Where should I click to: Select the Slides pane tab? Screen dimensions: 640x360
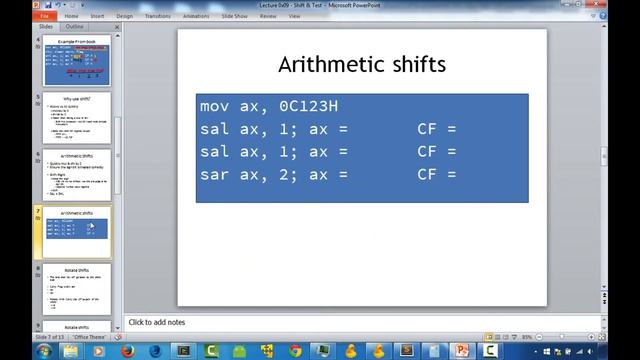pos(46,27)
